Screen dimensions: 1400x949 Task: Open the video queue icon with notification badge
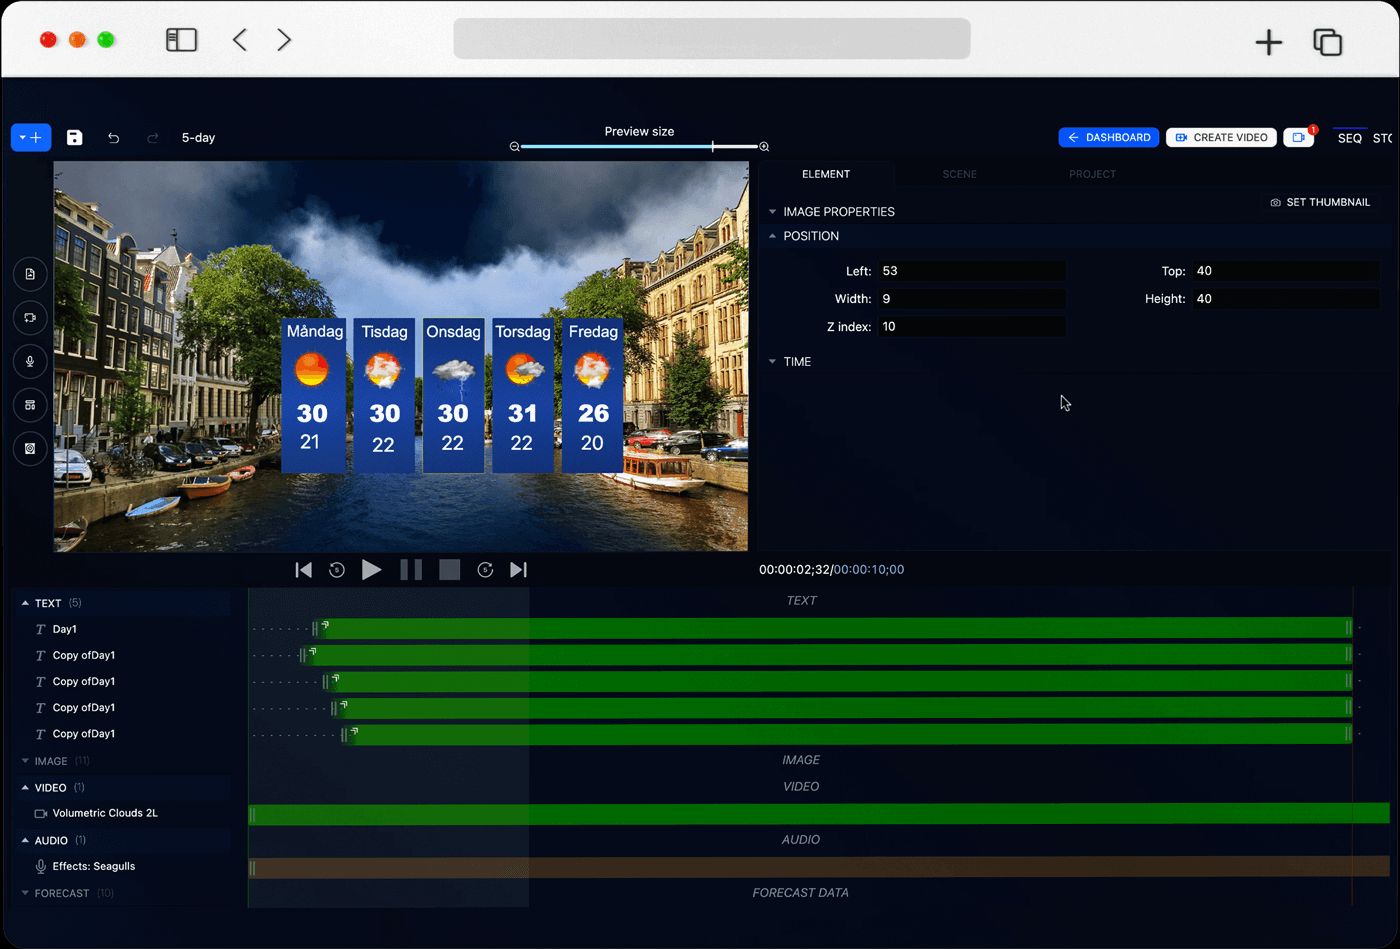coord(1298,138)
